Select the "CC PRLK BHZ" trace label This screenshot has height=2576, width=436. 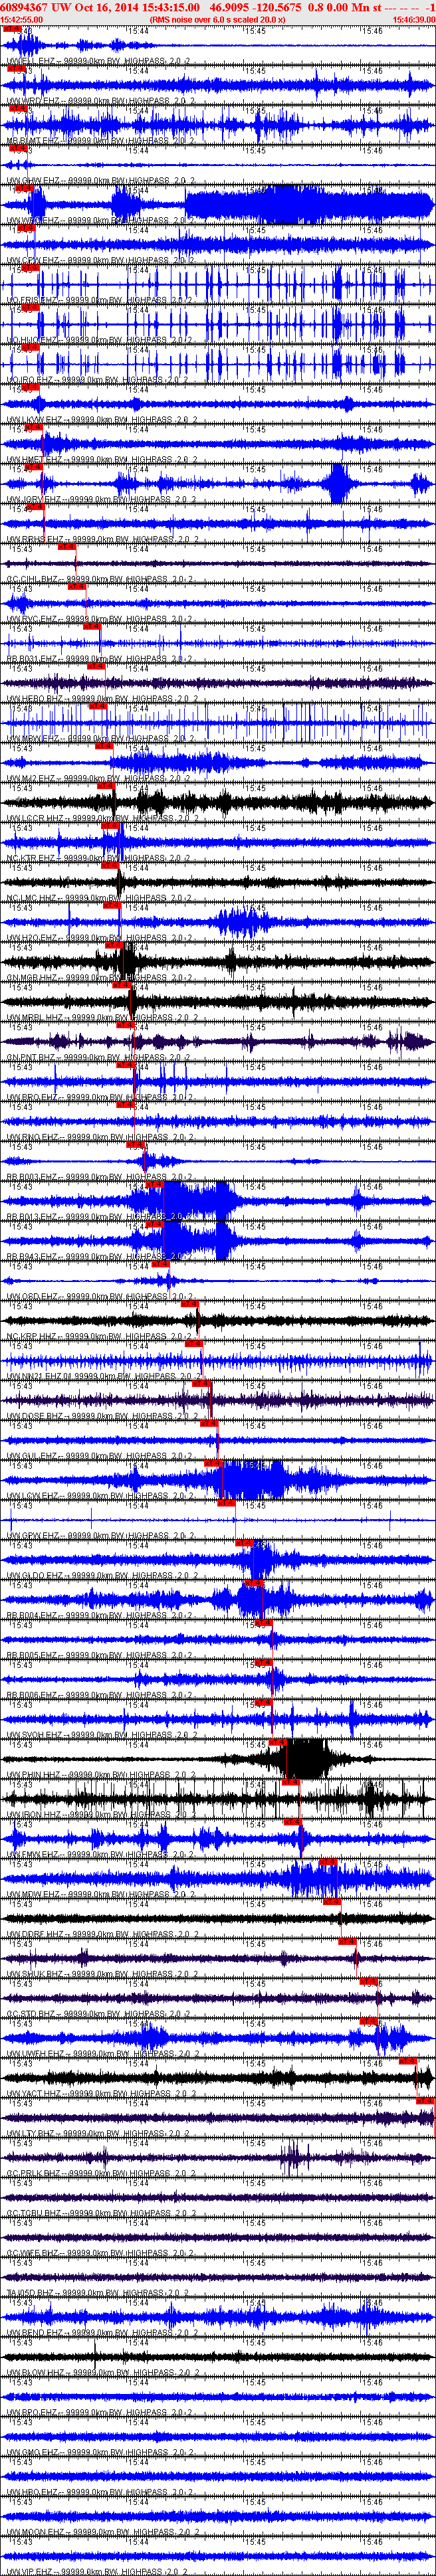[101, 2174]
